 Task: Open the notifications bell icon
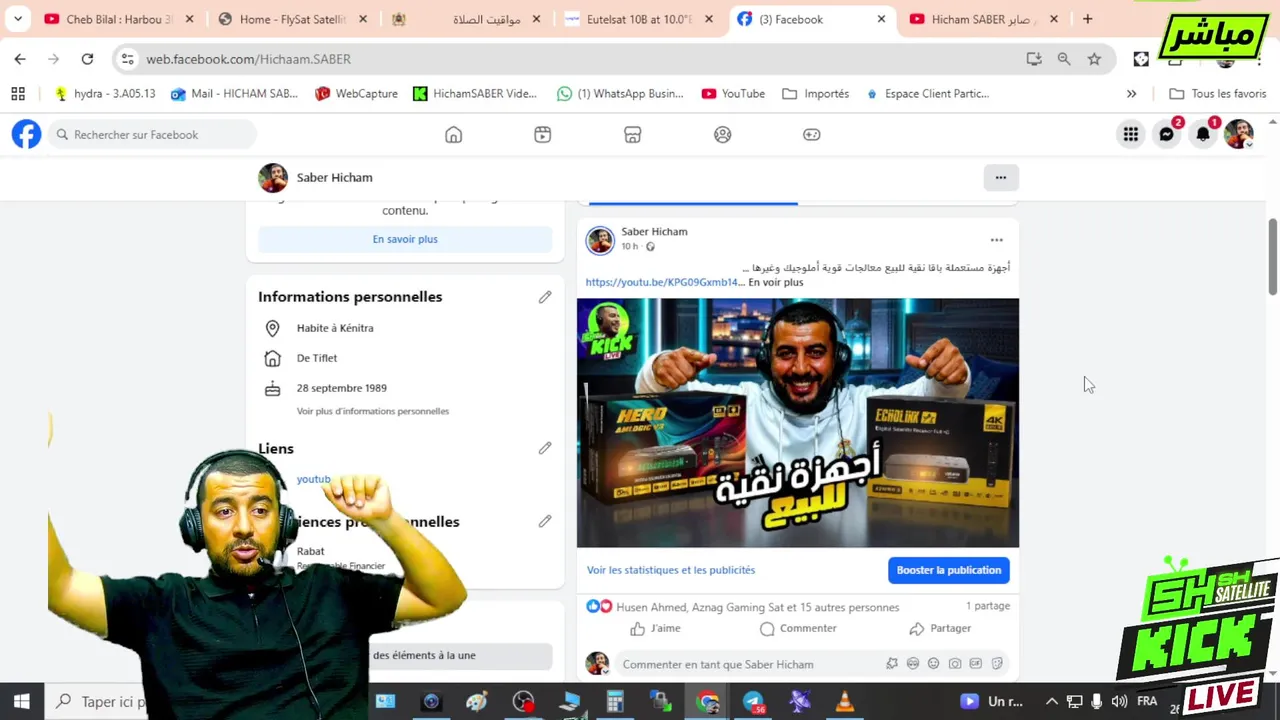pos(1203,134)
